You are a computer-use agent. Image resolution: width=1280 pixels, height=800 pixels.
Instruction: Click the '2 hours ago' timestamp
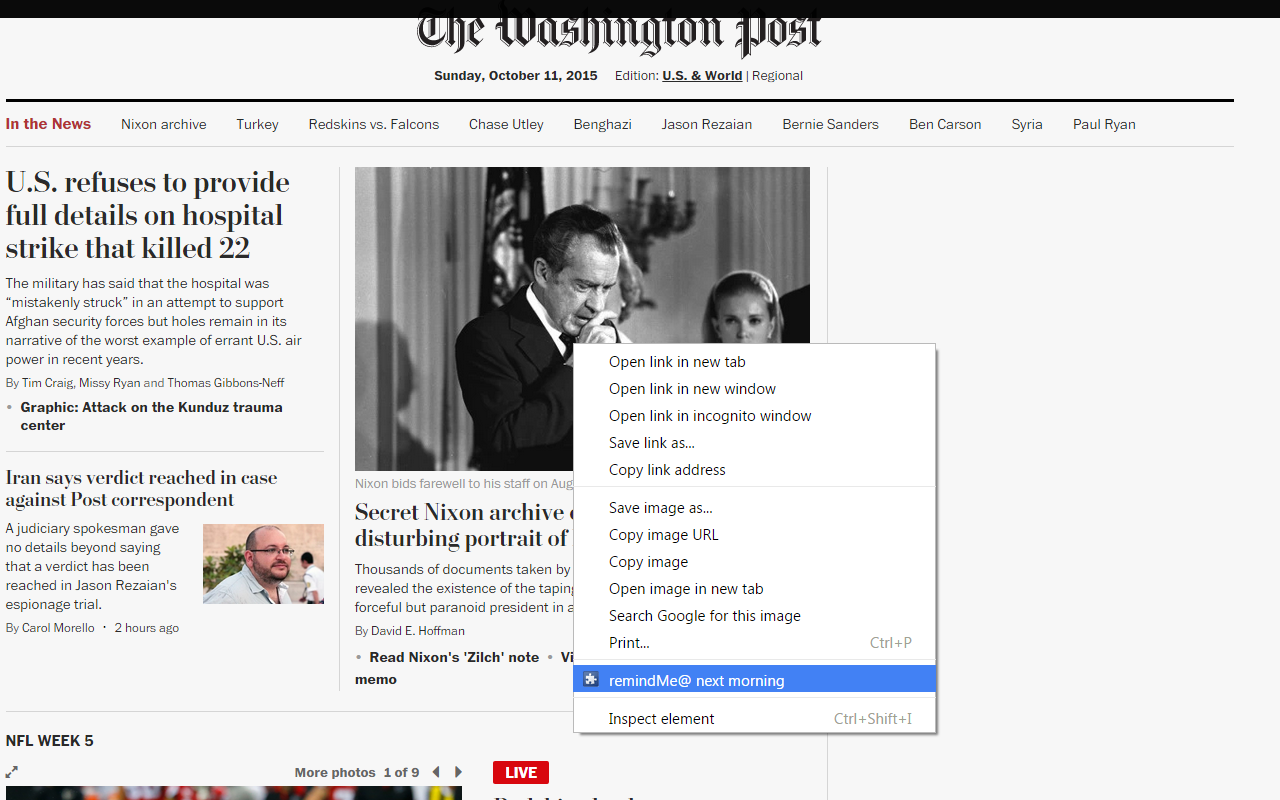[147, 628]
